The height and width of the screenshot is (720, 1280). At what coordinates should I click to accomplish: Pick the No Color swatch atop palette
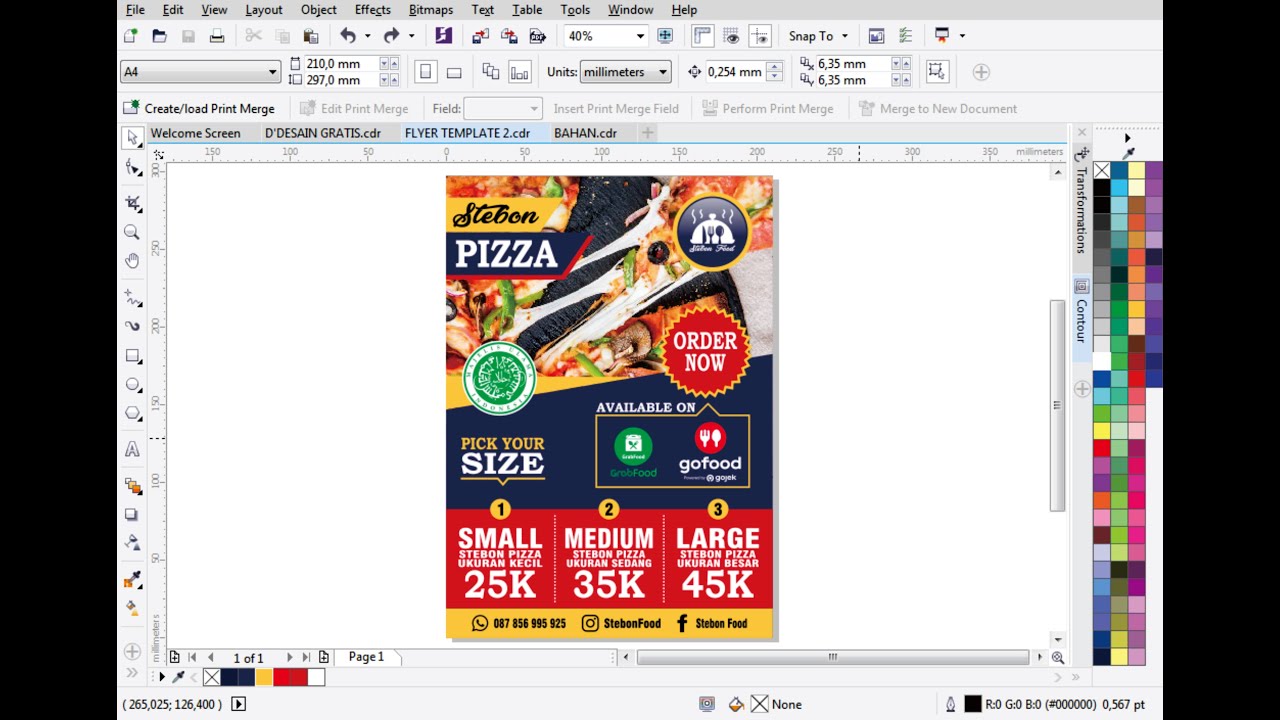point(1101,171)
